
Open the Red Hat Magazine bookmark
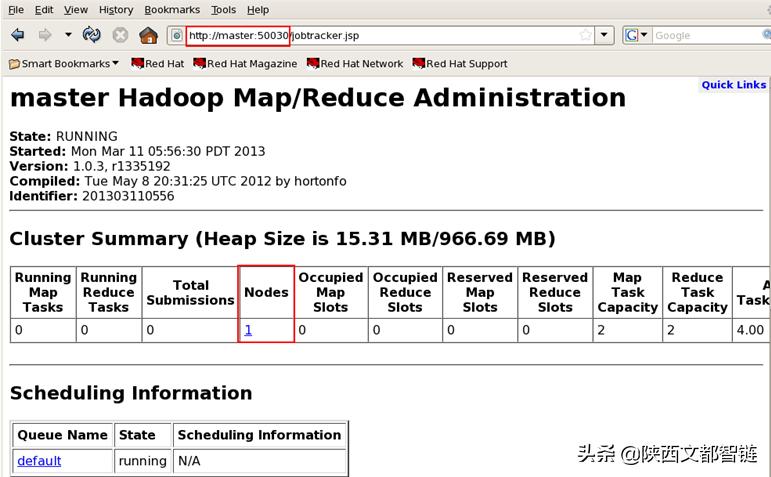click(x=245, y=63)
